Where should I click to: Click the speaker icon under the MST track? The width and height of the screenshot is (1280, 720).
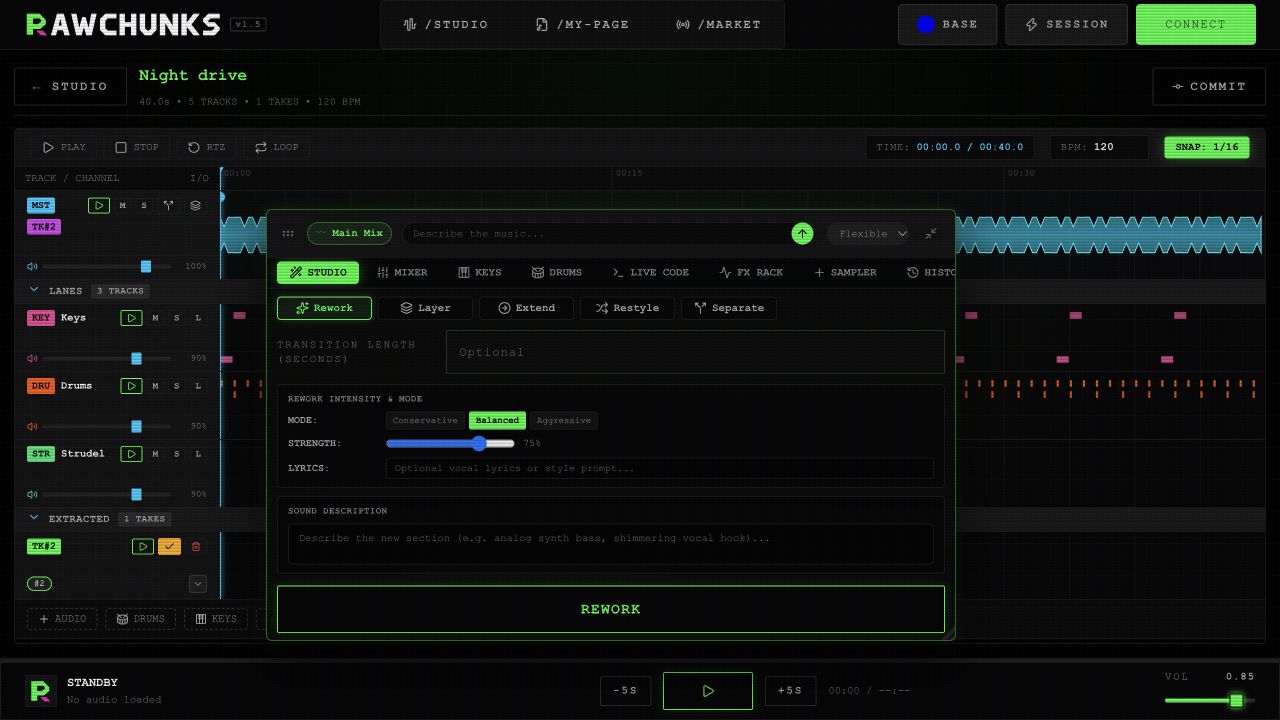point(32,266)
